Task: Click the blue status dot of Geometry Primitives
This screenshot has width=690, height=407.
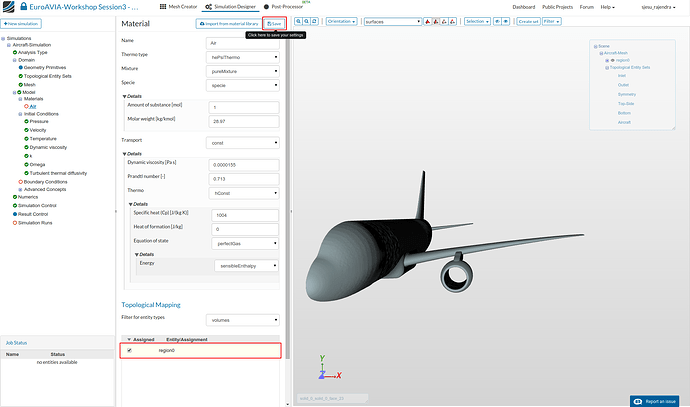Action: coord(20,67)
